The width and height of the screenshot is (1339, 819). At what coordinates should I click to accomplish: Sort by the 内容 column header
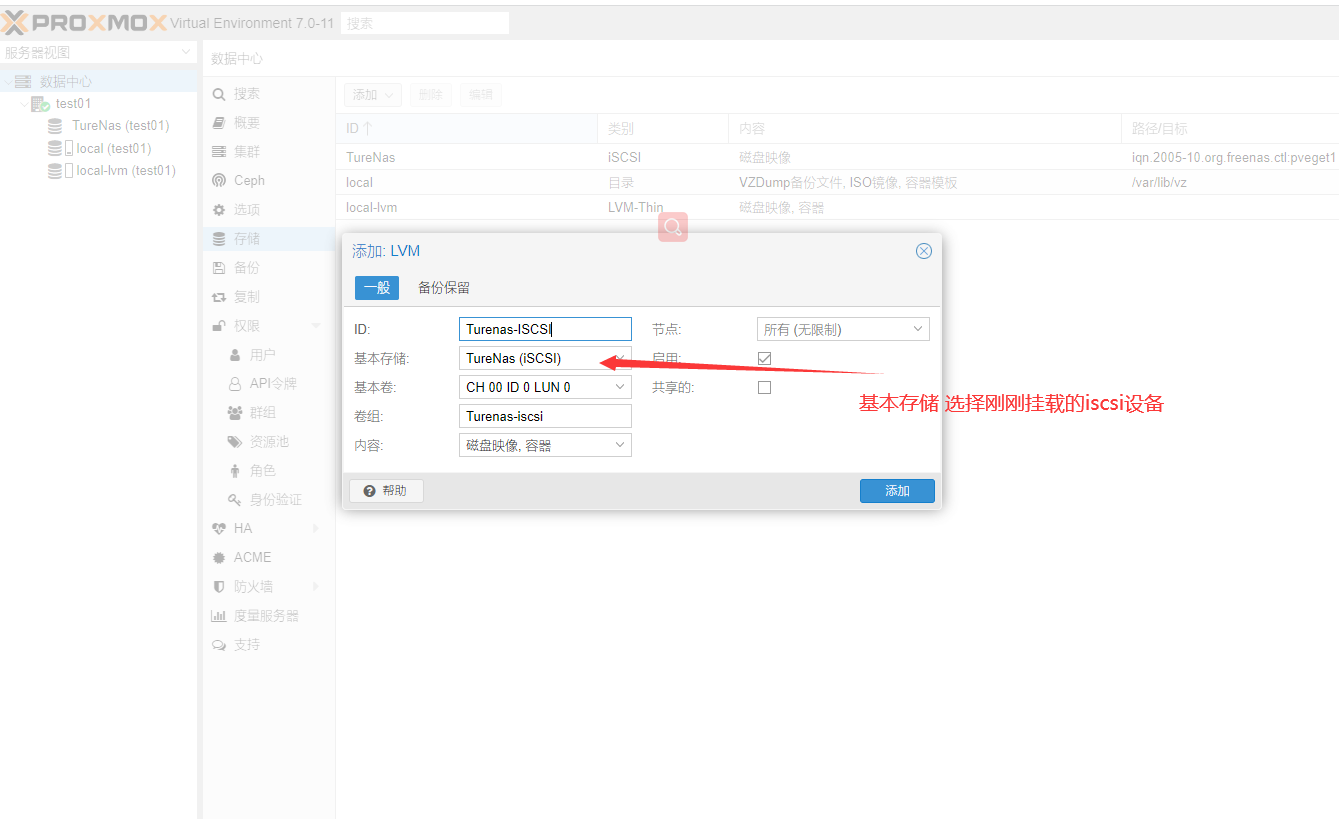(924, 129)
